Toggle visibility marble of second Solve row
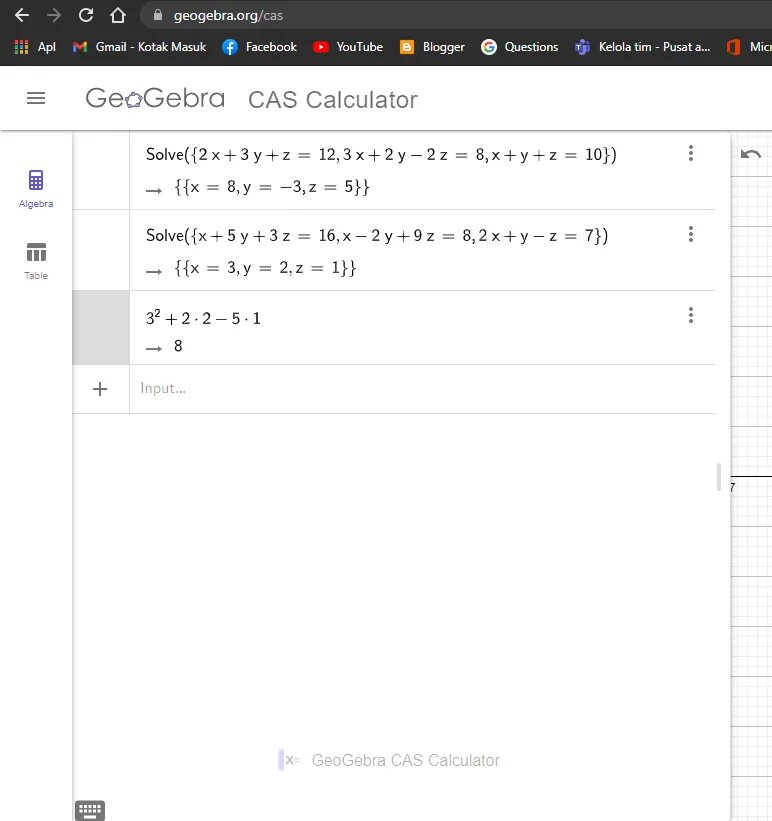 (101, 250)
